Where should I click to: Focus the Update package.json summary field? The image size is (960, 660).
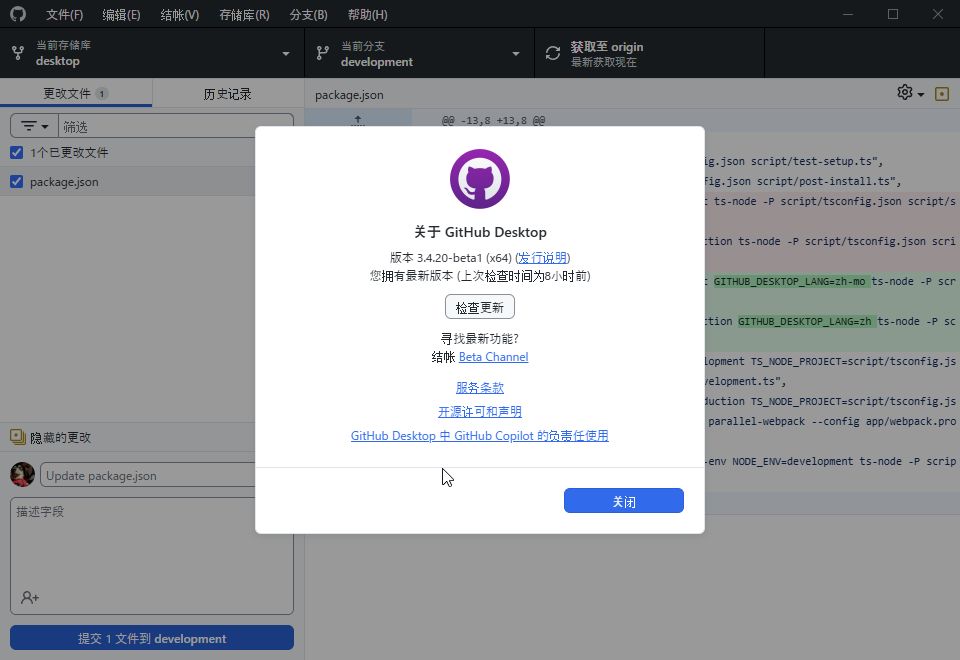point(167,475)
